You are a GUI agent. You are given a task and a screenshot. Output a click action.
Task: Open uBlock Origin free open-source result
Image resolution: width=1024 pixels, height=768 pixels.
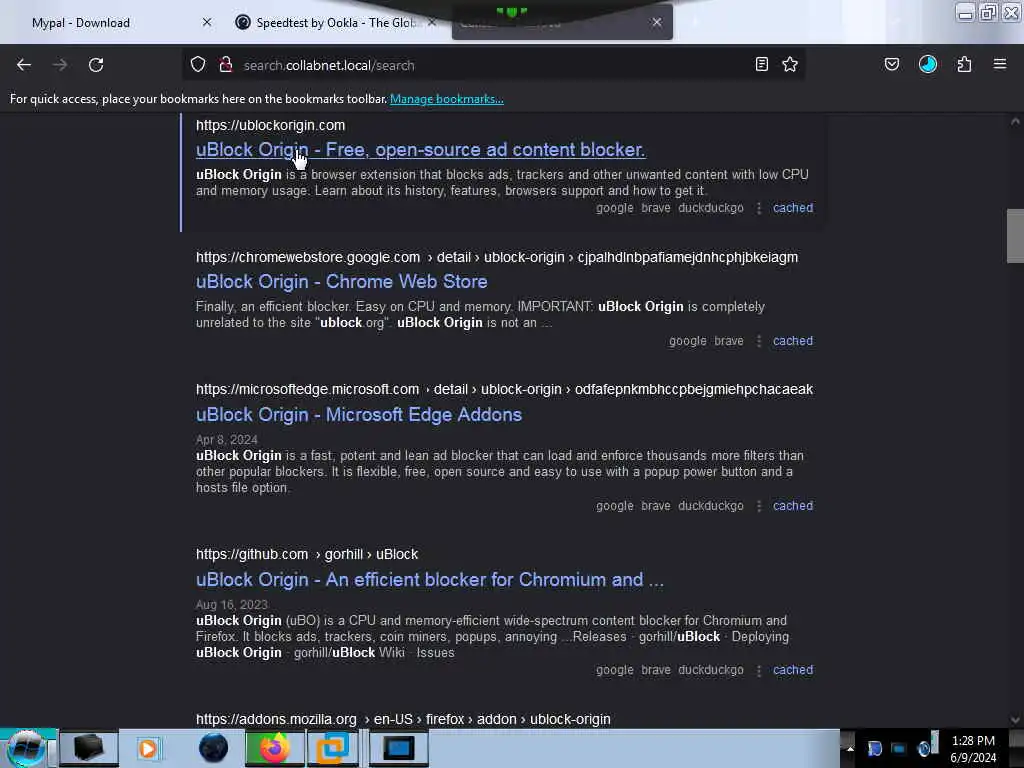(421, 150)
